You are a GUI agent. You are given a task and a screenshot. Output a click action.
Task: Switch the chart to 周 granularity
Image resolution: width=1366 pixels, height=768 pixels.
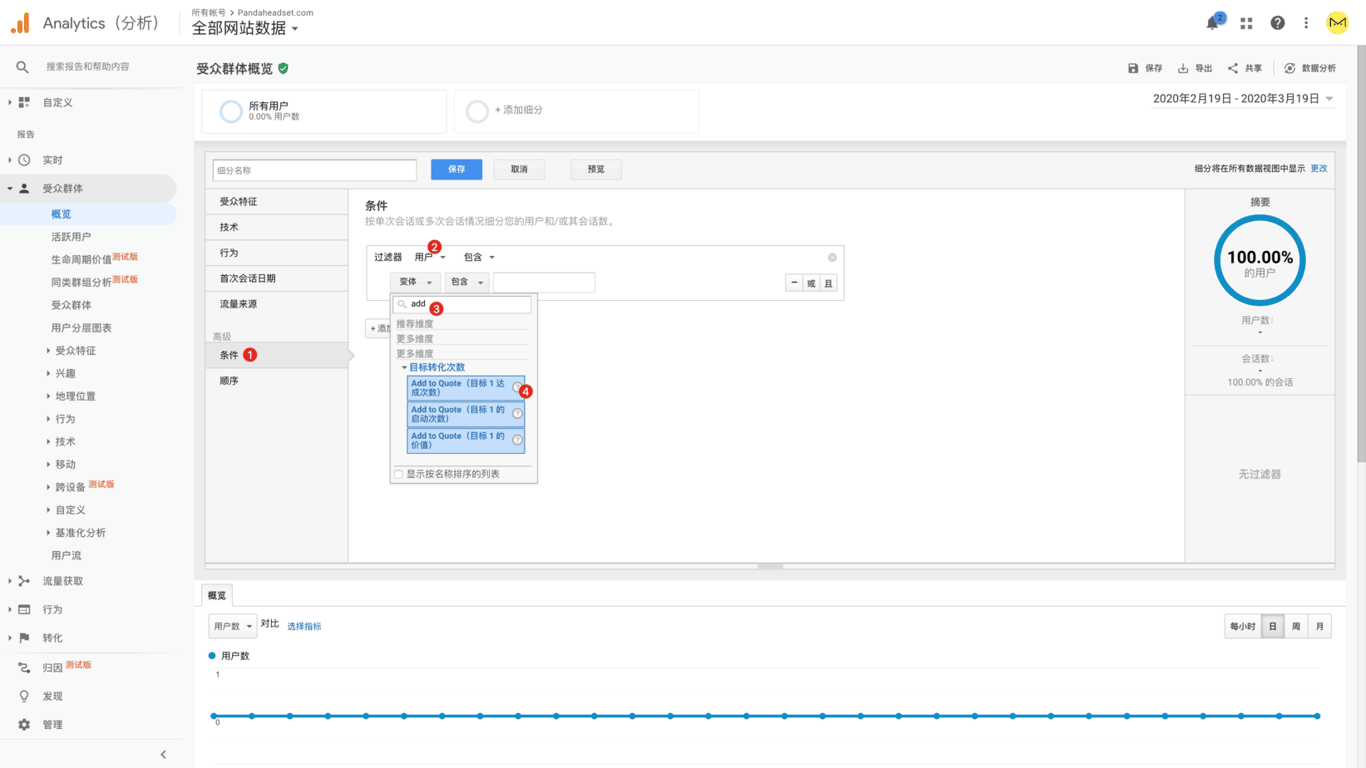(x=1296, y=626)
